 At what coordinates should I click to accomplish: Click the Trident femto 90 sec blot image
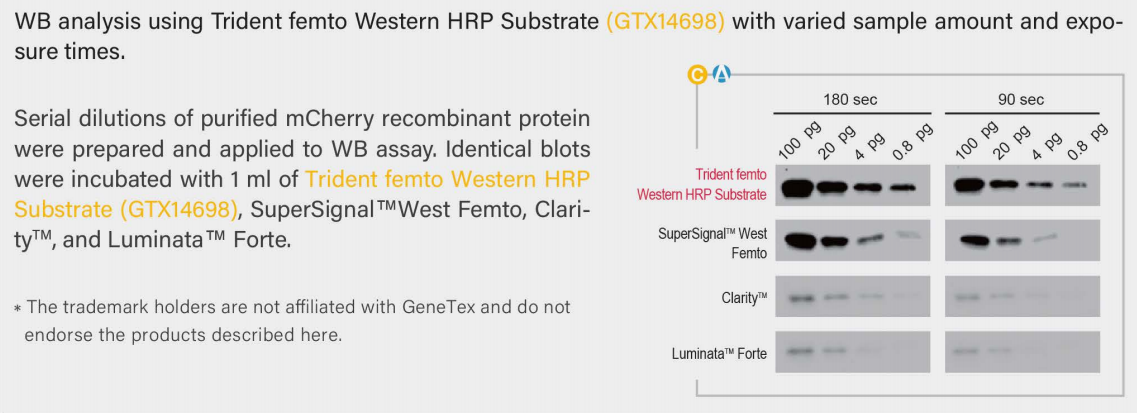coord(1021,185)
